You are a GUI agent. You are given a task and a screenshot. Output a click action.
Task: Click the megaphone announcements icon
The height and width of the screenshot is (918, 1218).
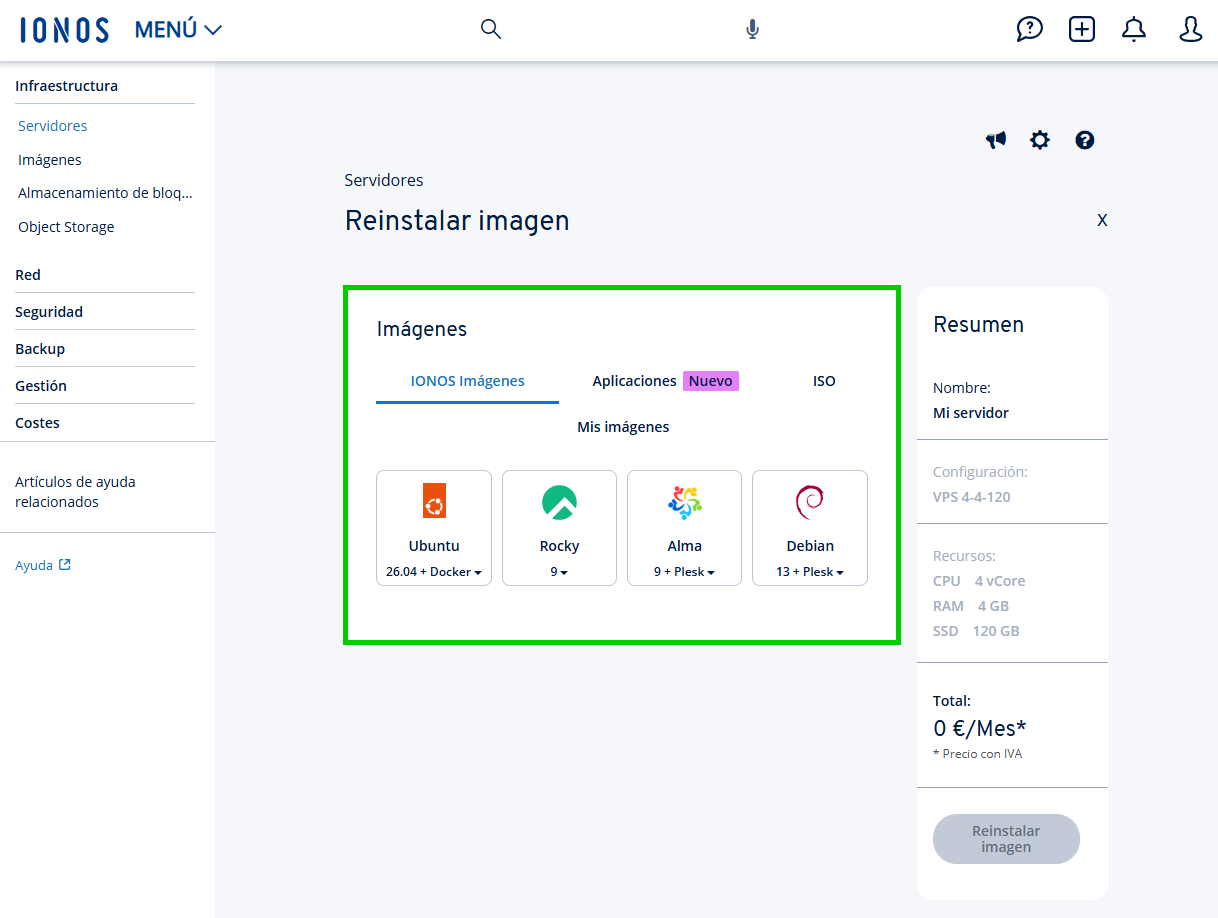coord(996,140)
